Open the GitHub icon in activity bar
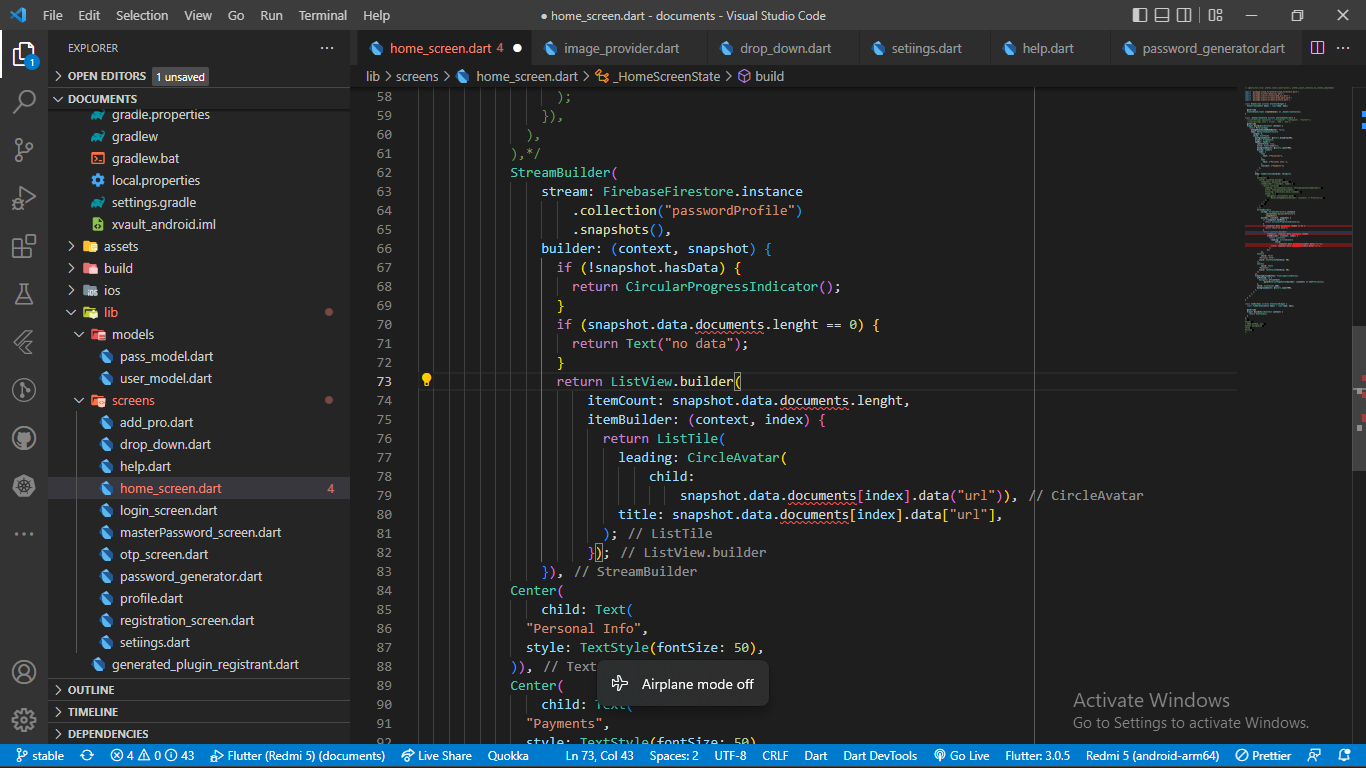 tap(24, 438)
